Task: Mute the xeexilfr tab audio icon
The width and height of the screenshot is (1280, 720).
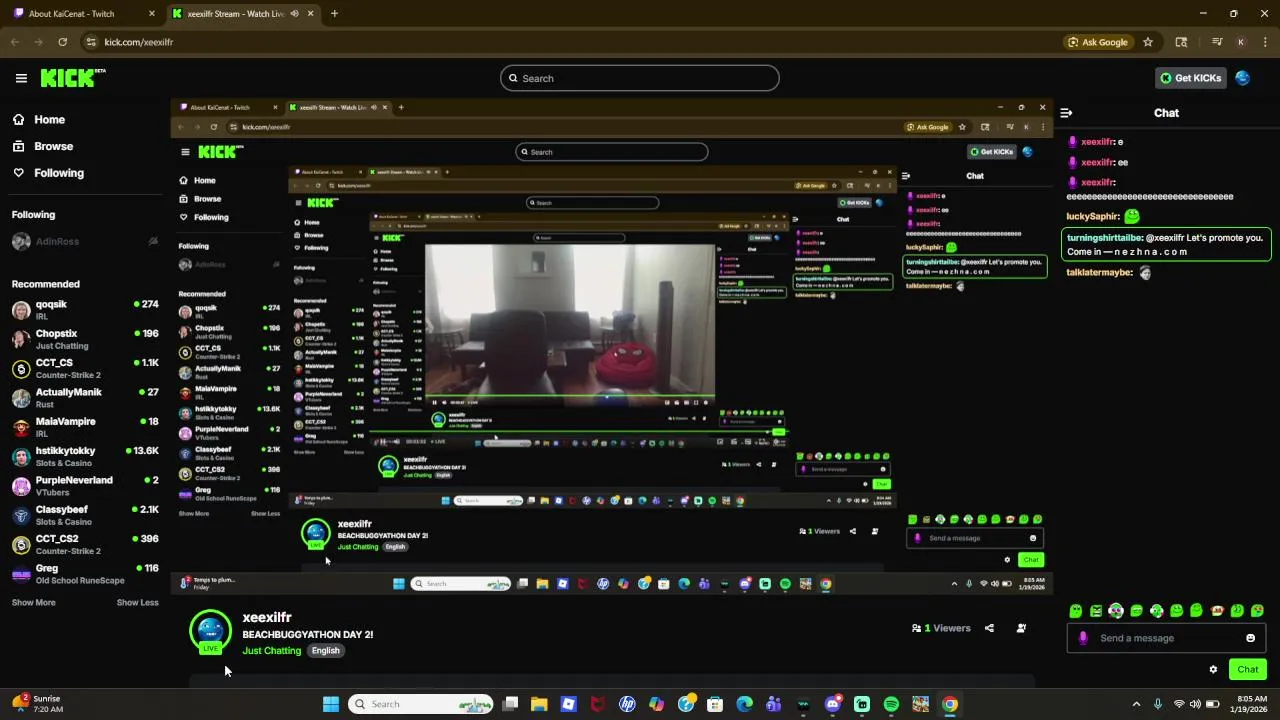Action: tap(294, 14)
